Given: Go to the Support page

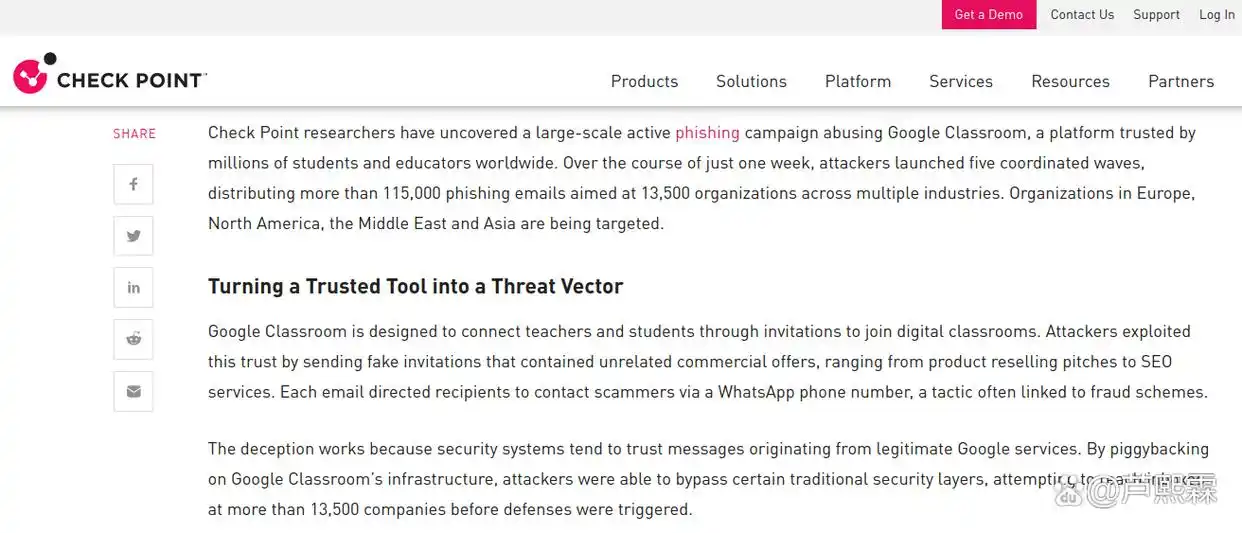Looking at the screenshot, I should coord(1156,15).
